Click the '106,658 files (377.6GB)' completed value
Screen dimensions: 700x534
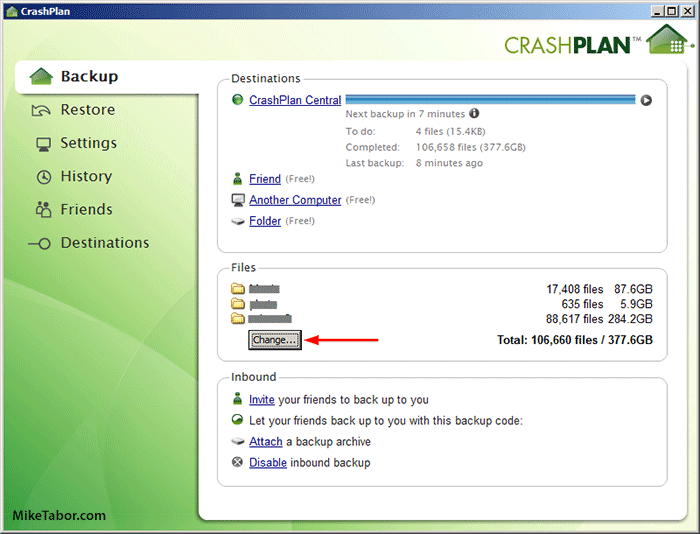pos(471,147)
